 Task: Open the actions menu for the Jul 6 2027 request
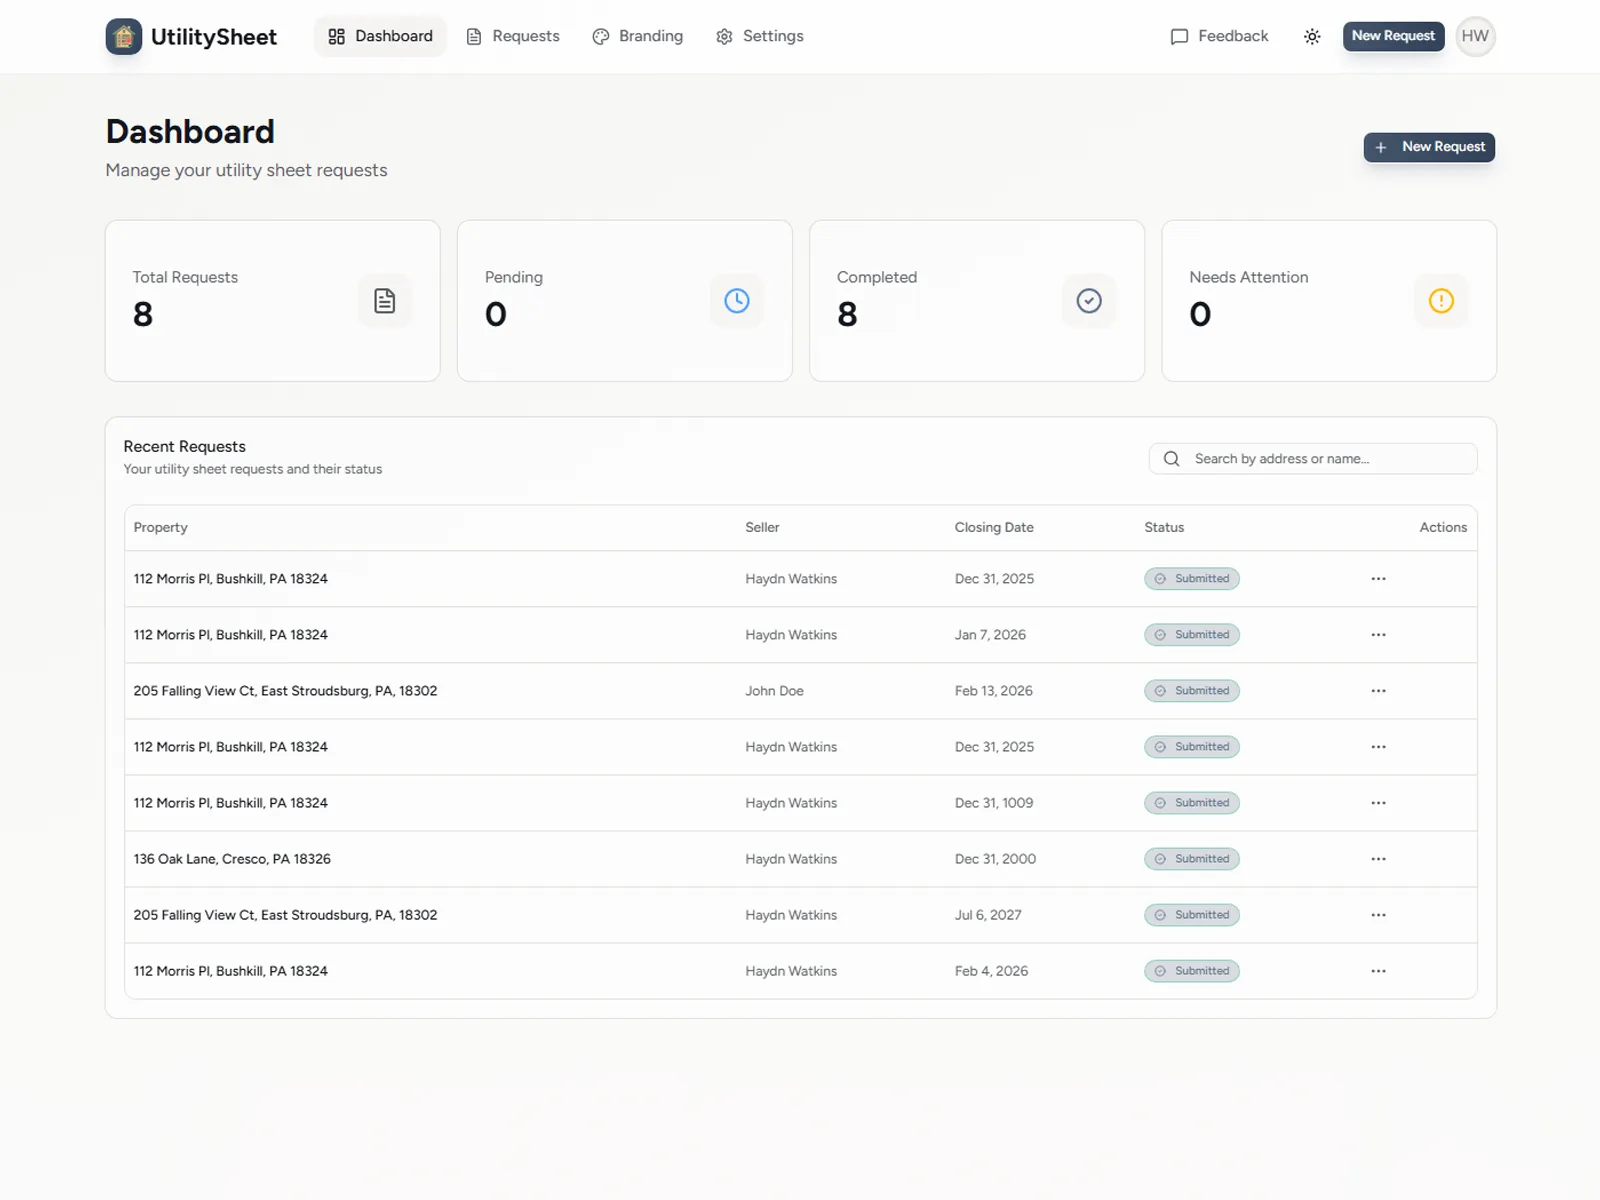coord(1378,914)
